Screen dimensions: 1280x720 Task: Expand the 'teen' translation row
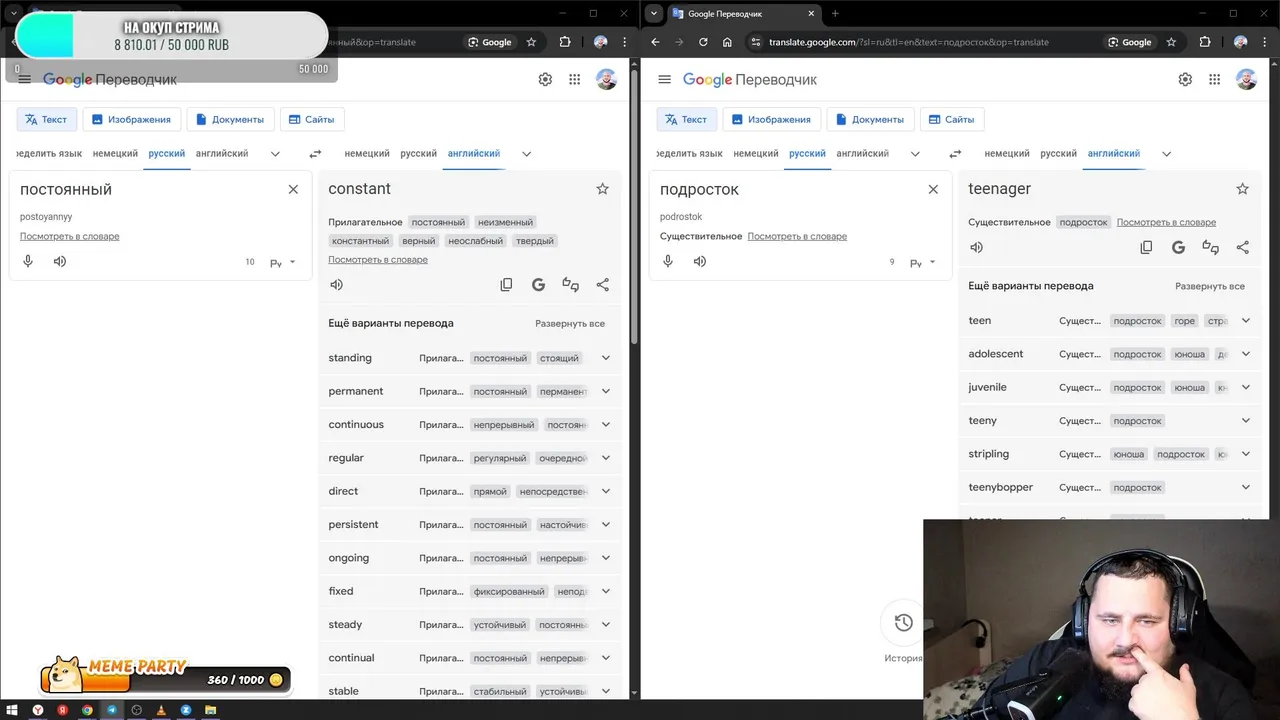[1245, 320]
